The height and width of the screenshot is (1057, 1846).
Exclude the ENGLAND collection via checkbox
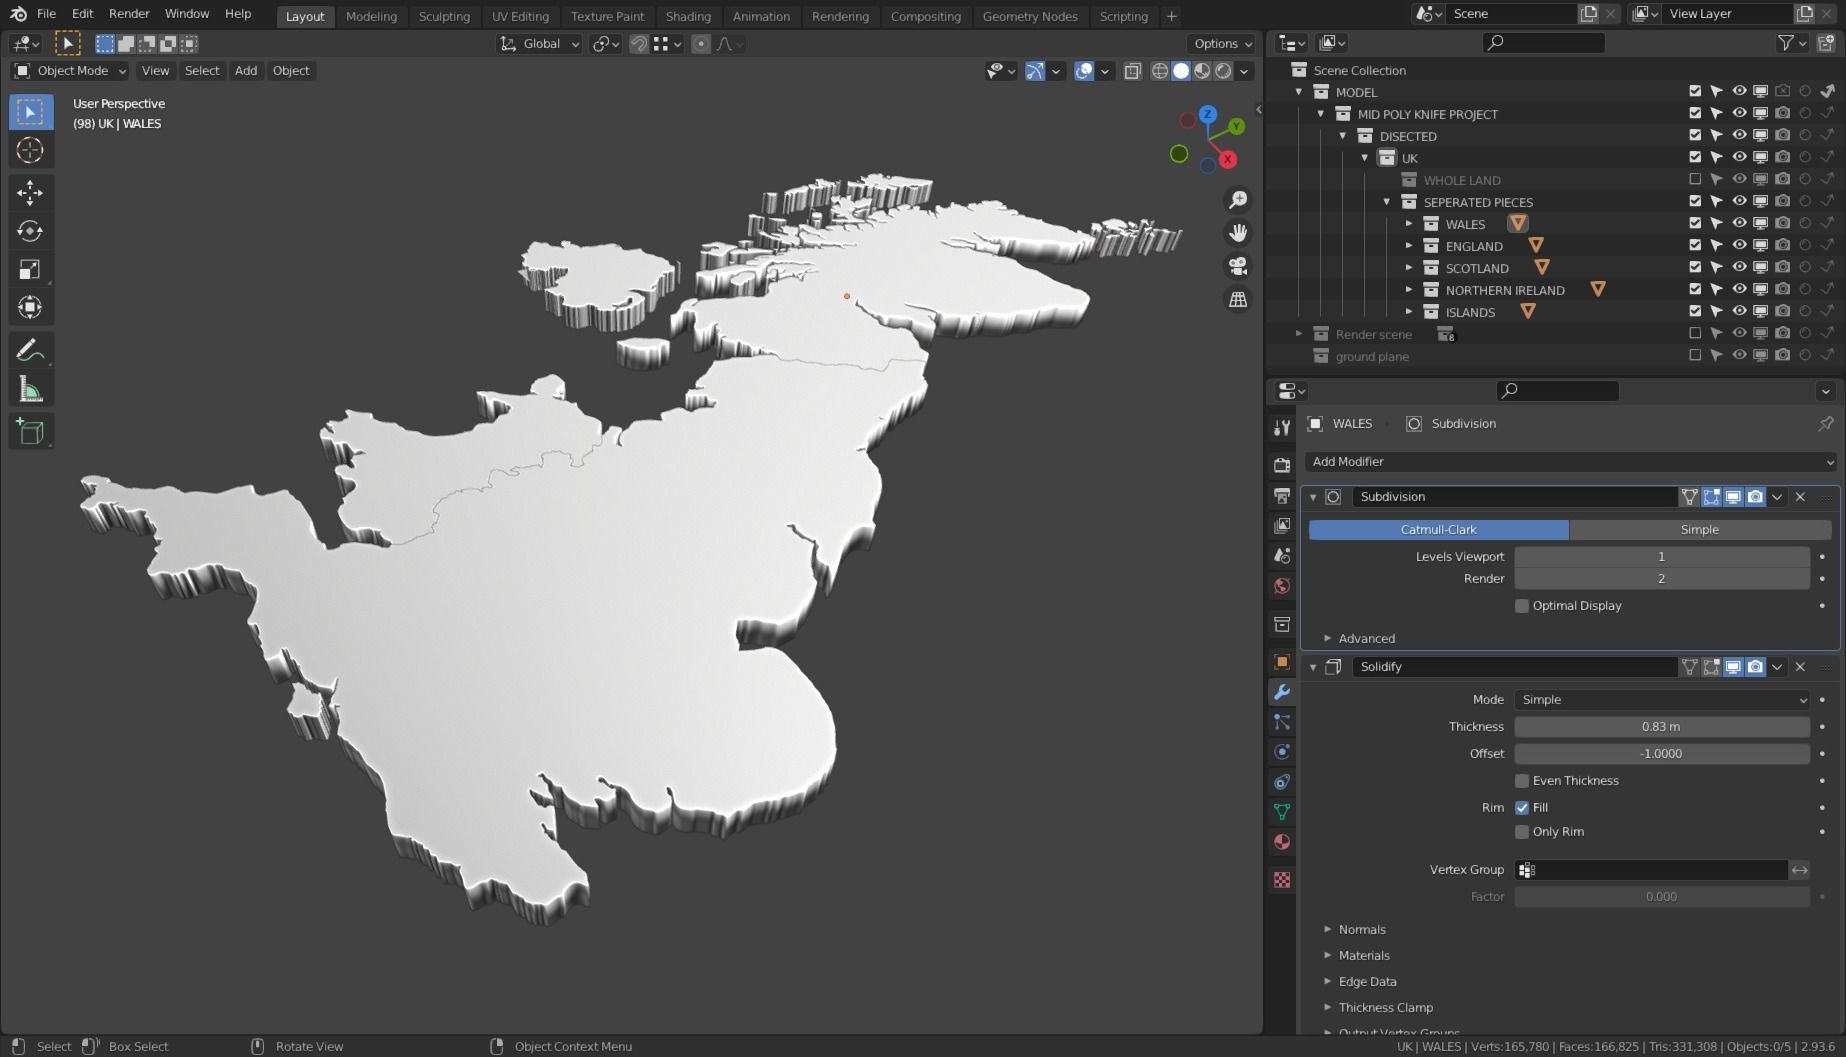click(1695, 246)
